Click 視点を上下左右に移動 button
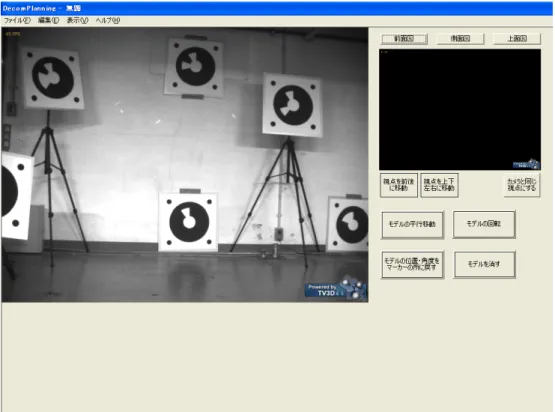555x412 pixels. [x=439, y=185]
